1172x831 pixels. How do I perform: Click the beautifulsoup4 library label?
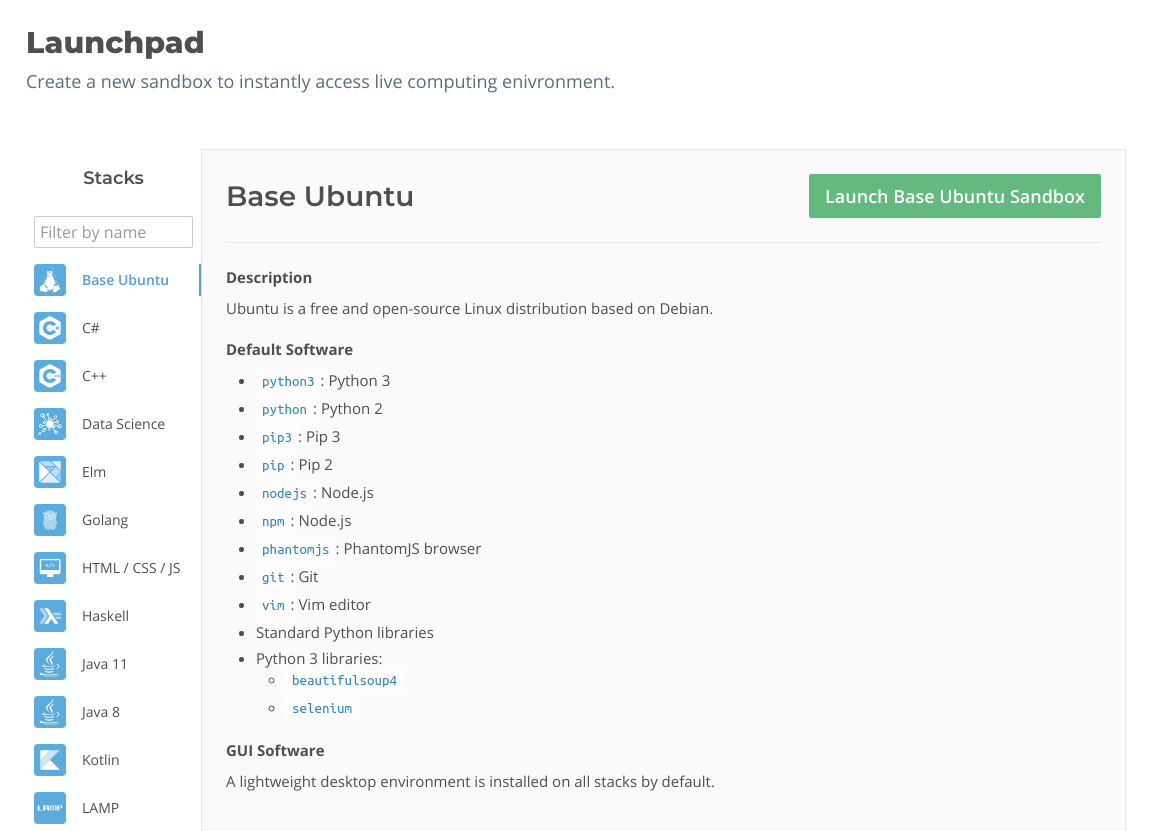(344, 681)
